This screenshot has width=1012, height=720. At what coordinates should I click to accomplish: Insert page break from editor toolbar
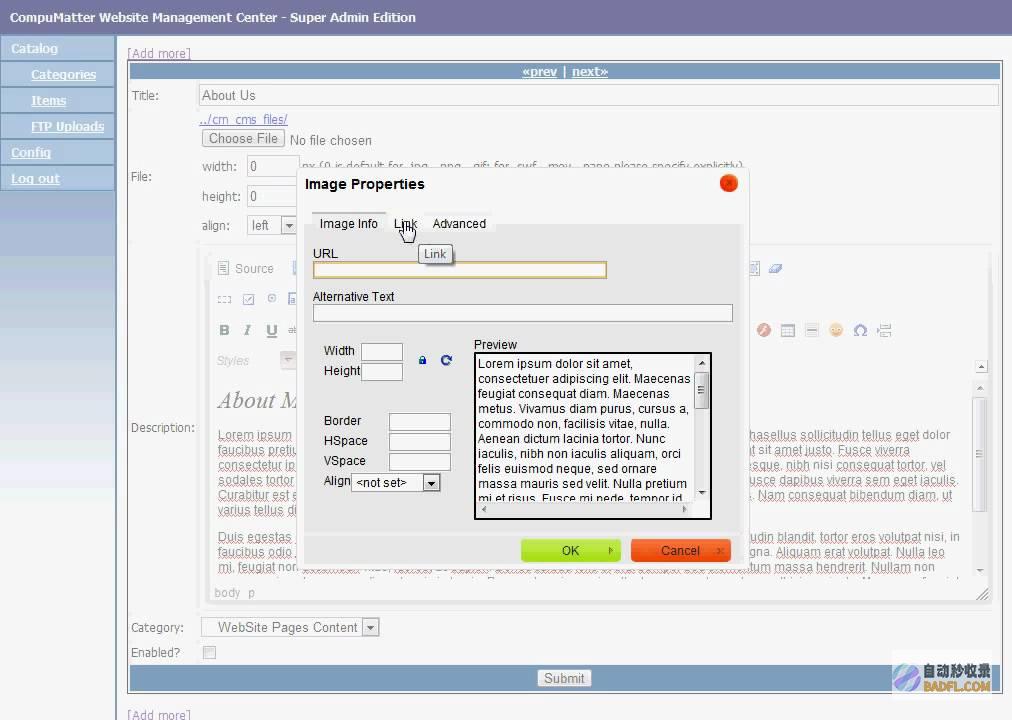coord(884,330)
